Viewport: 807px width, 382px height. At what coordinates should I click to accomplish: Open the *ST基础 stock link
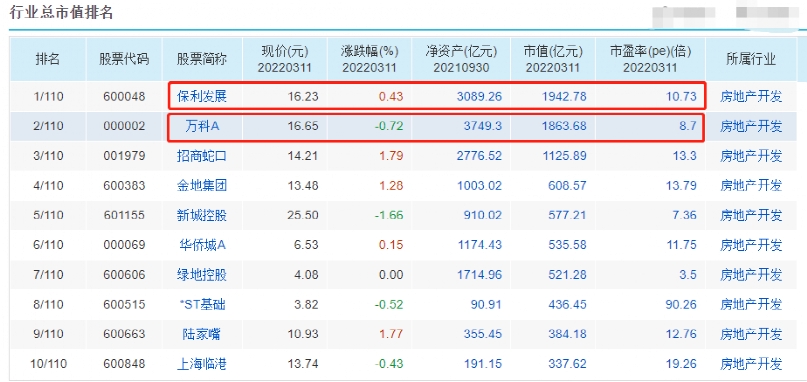[202, 304]
